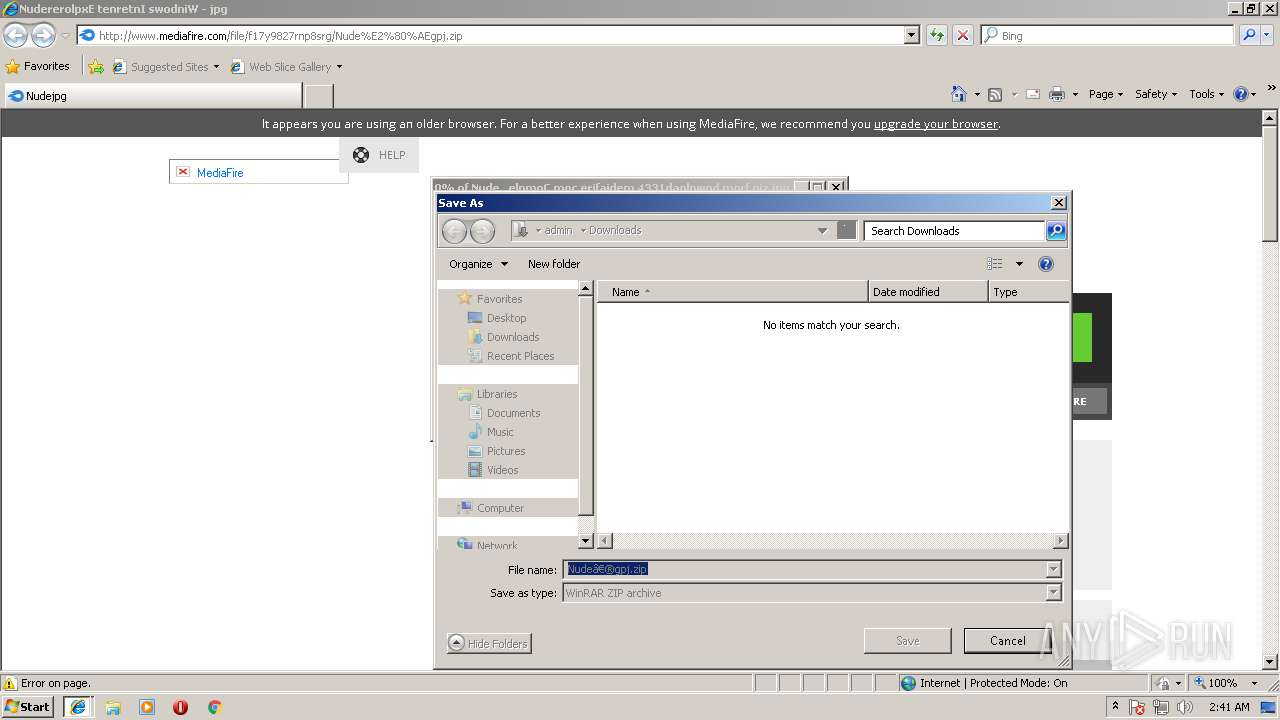Open the Organize dropdown menu
The height and width of the screenshot is (720, 1280).
pos(478,264)
